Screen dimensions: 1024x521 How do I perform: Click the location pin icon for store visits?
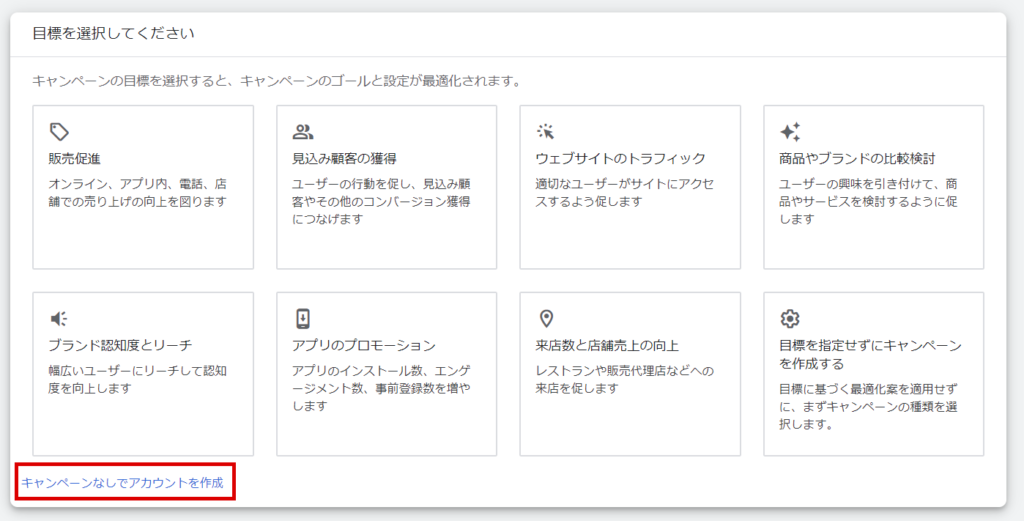546,319
